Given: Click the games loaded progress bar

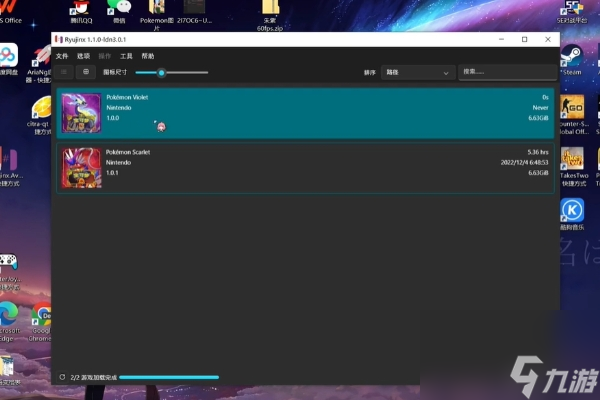Looking at the screenshot, I should click(x=169, y=377).
